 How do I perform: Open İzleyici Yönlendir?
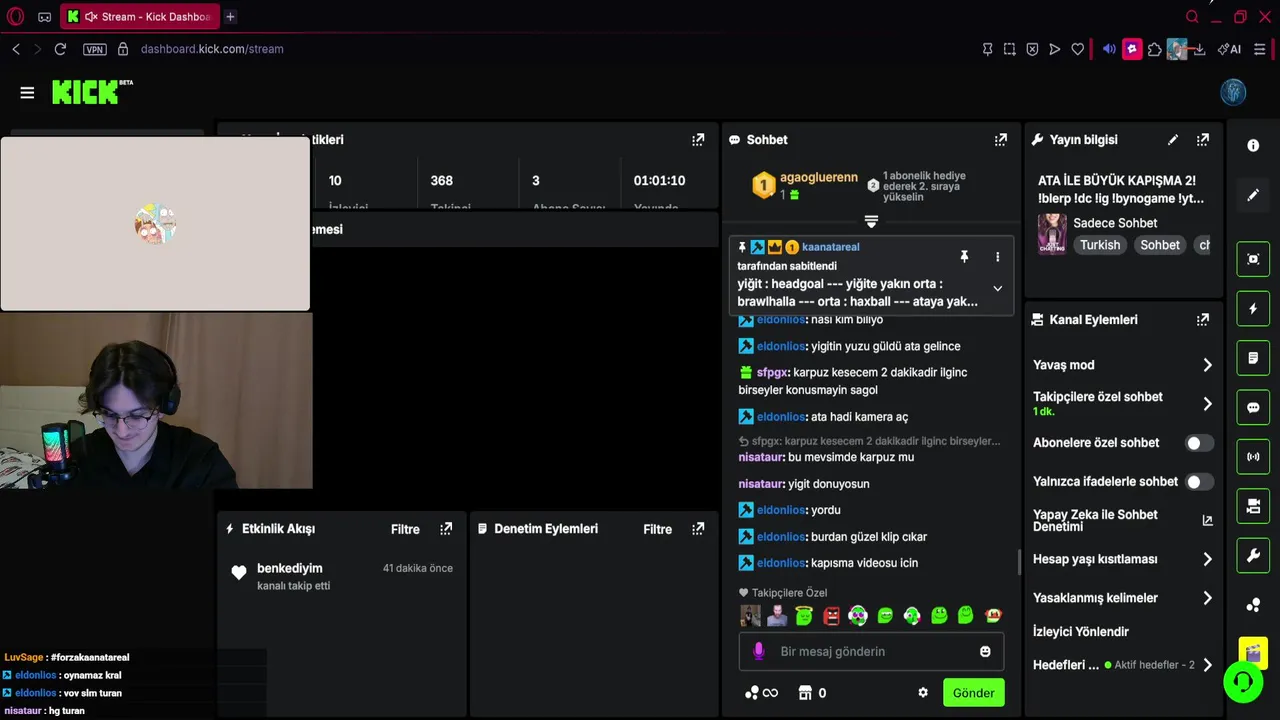(x=1081, y=632)
